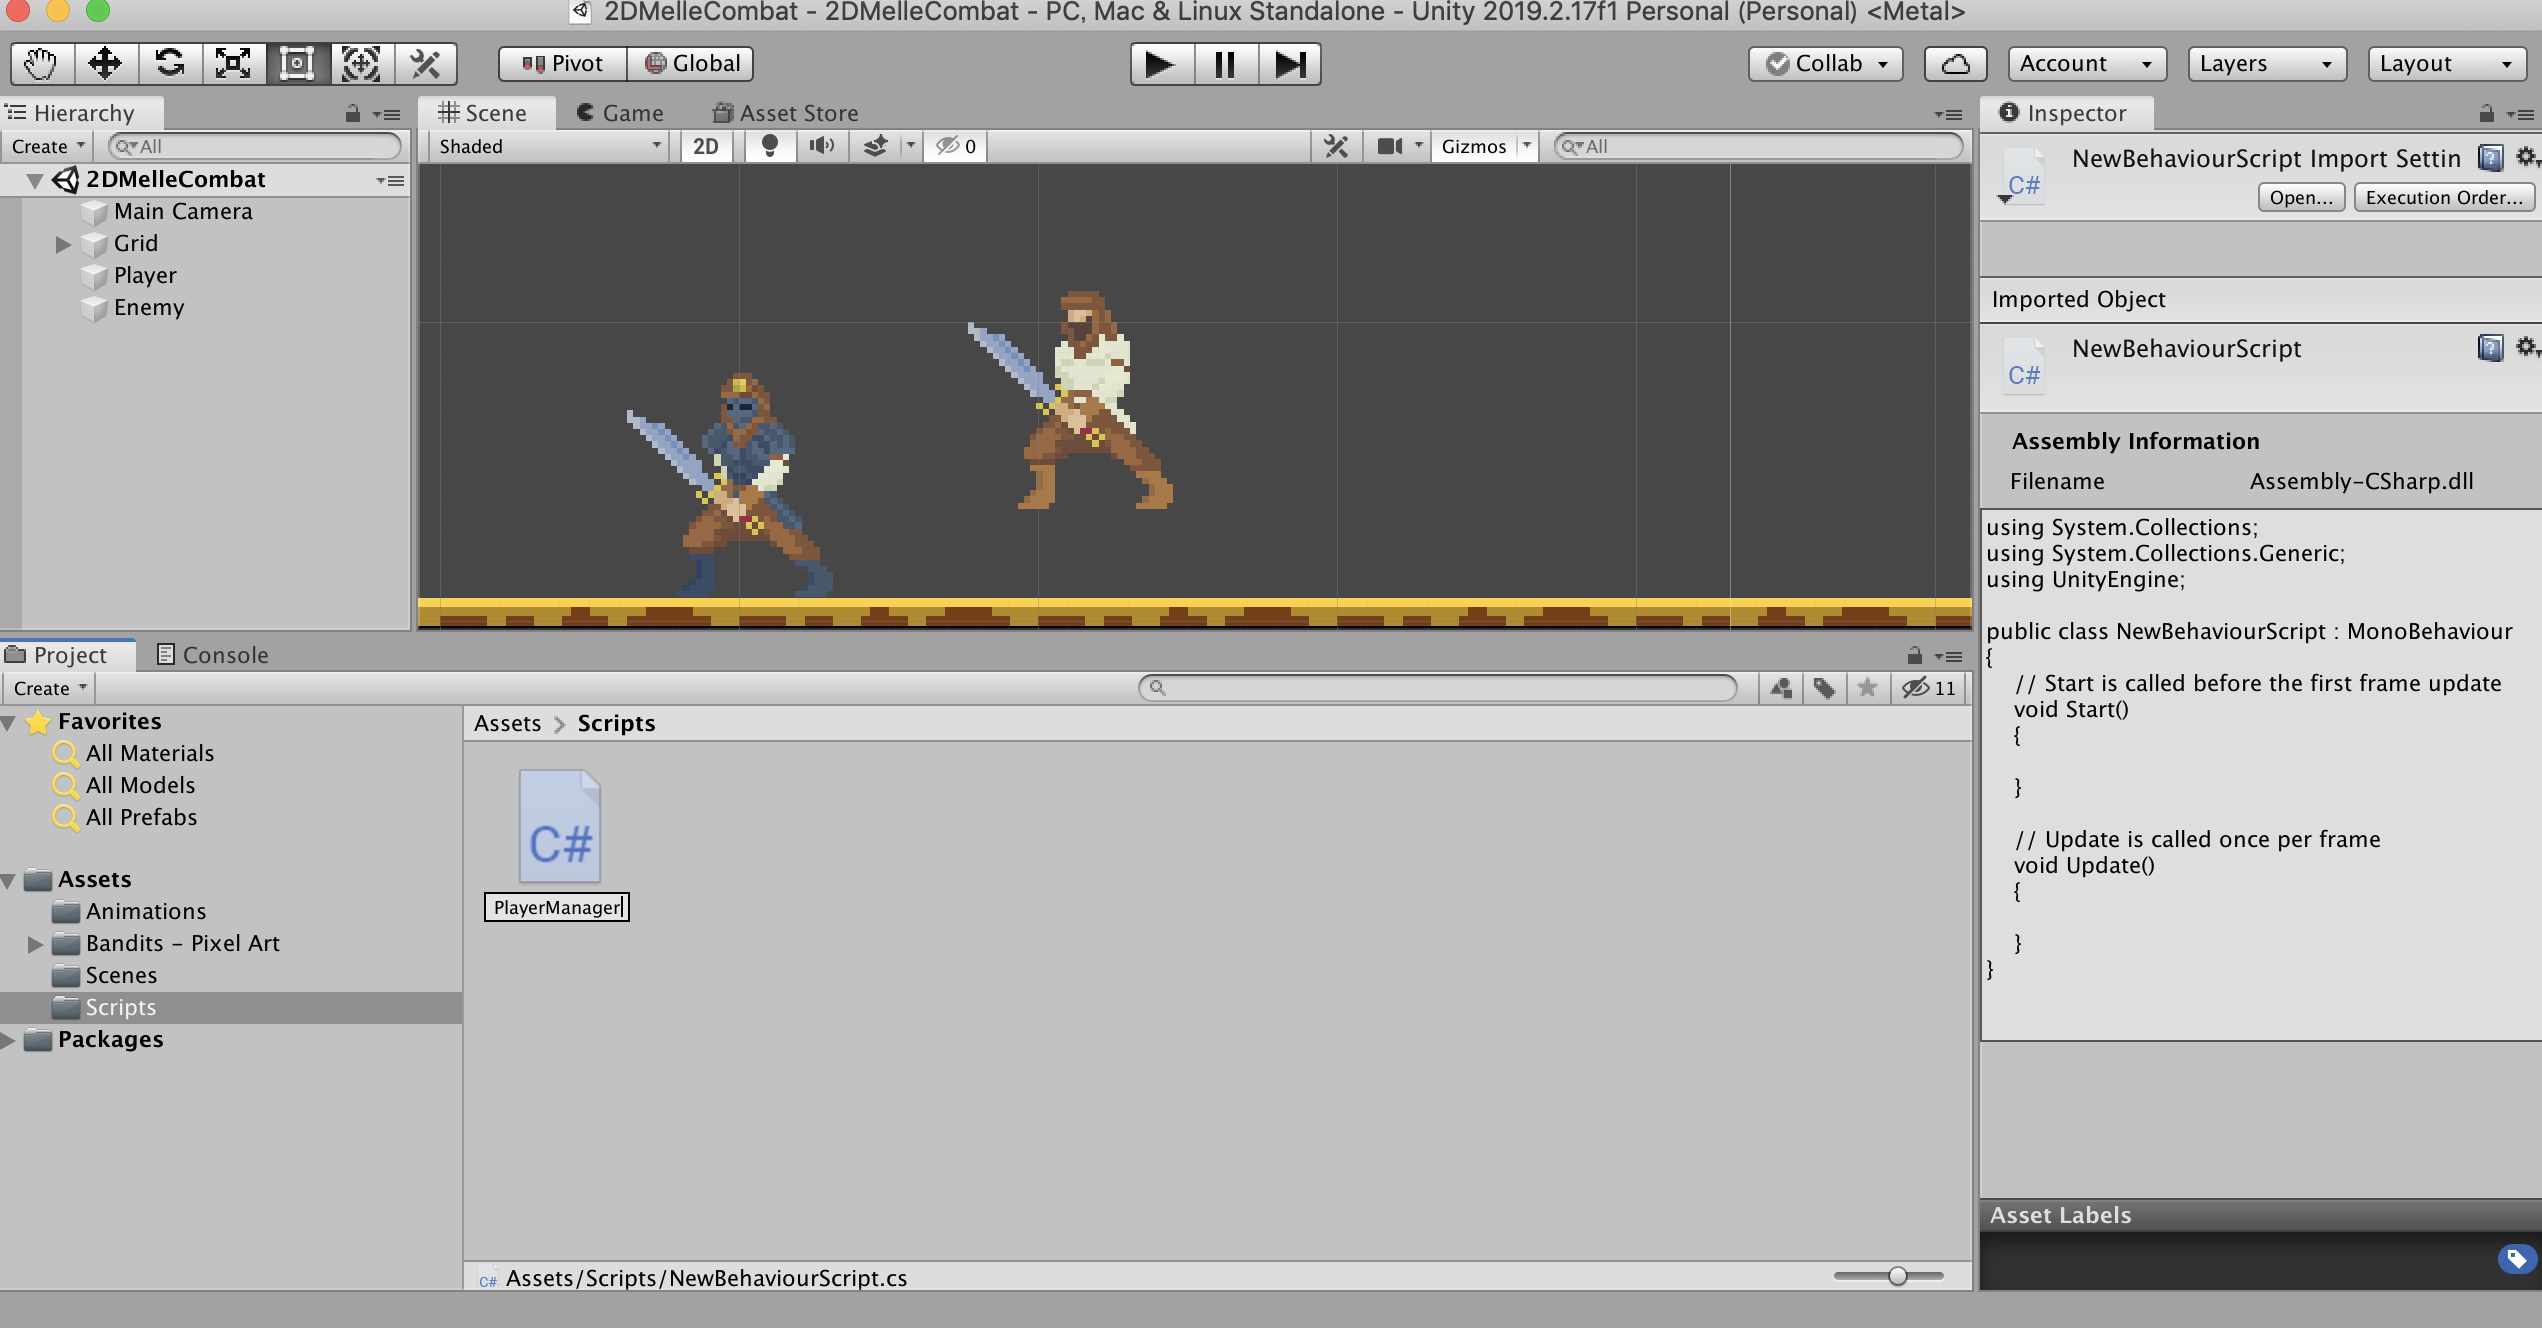This screenshot has height=1328, width=2542.
Task: Pause the game playback
Action: coord(1225,64)
